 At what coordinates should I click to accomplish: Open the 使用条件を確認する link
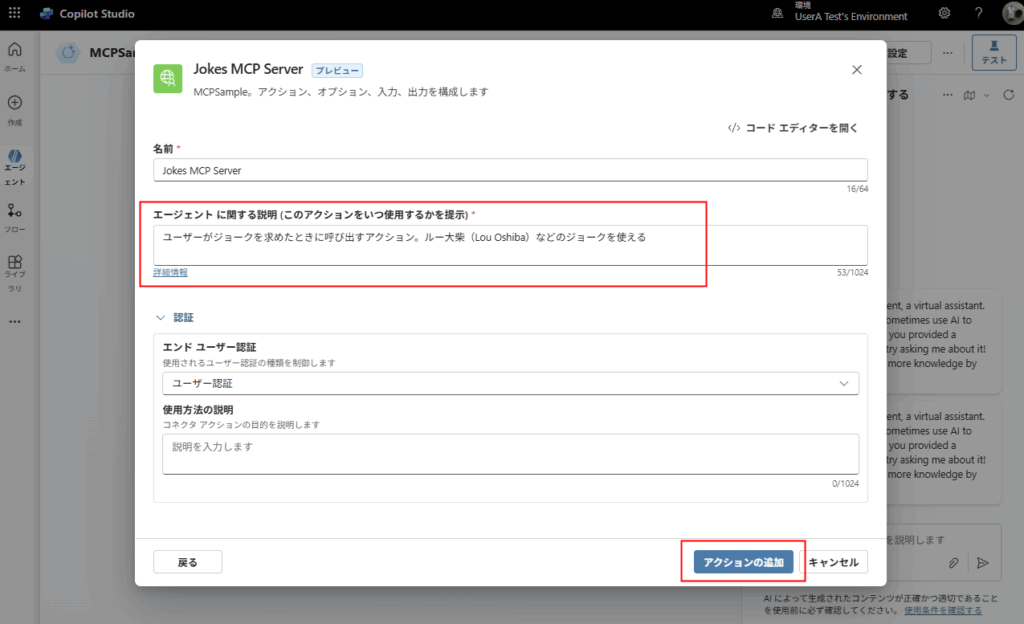[x=942, y=610]
